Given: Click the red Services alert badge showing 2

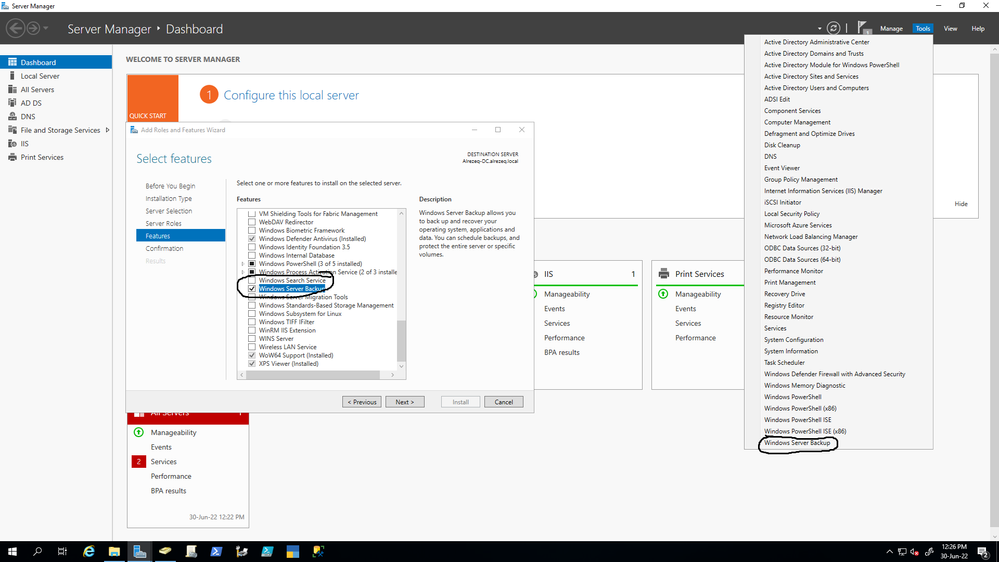Looking at the screenshot, I should coord(138,461).
